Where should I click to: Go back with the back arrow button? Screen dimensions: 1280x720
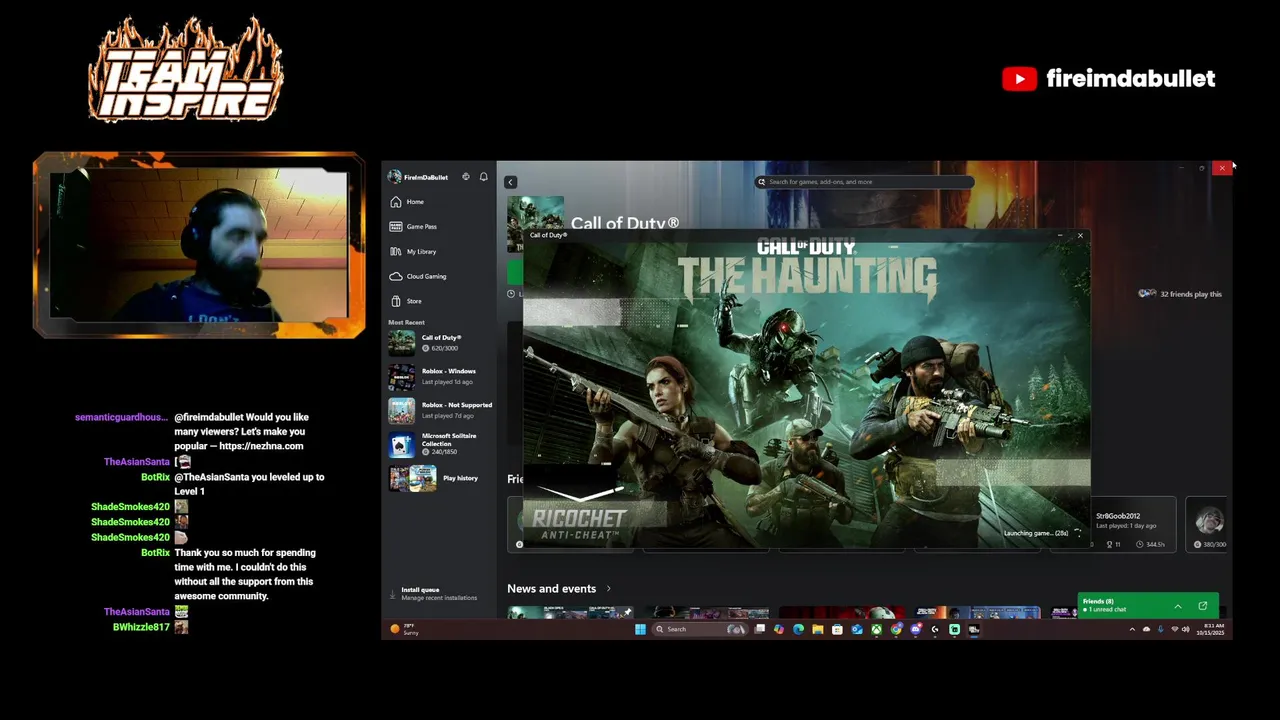[x=511, y=182]
